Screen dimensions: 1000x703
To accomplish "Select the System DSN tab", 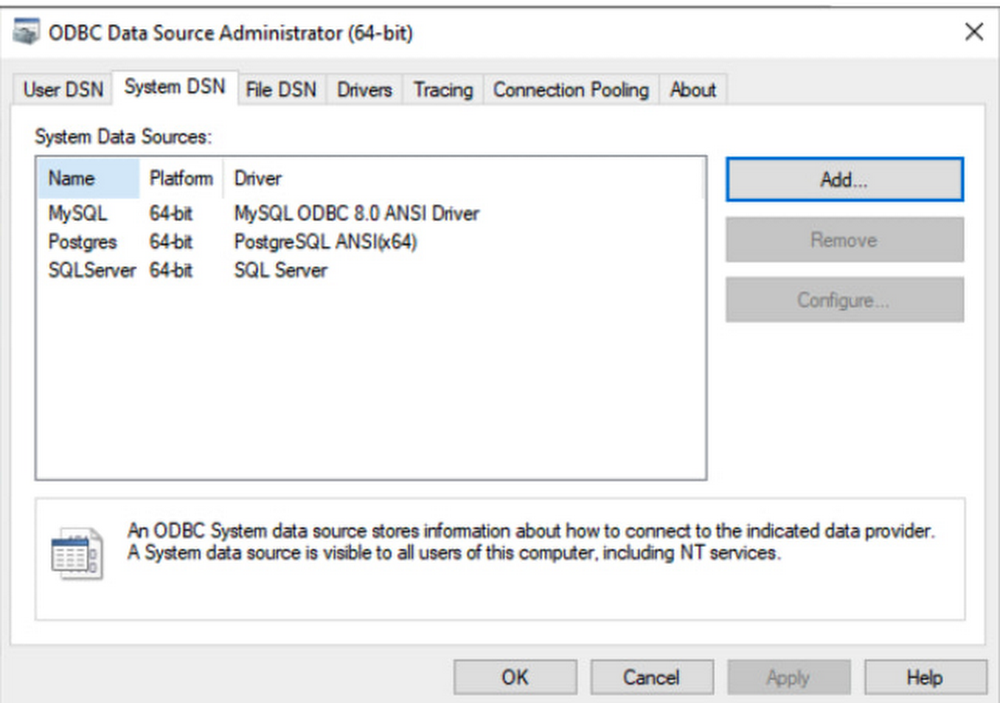I will click(175, 88).
